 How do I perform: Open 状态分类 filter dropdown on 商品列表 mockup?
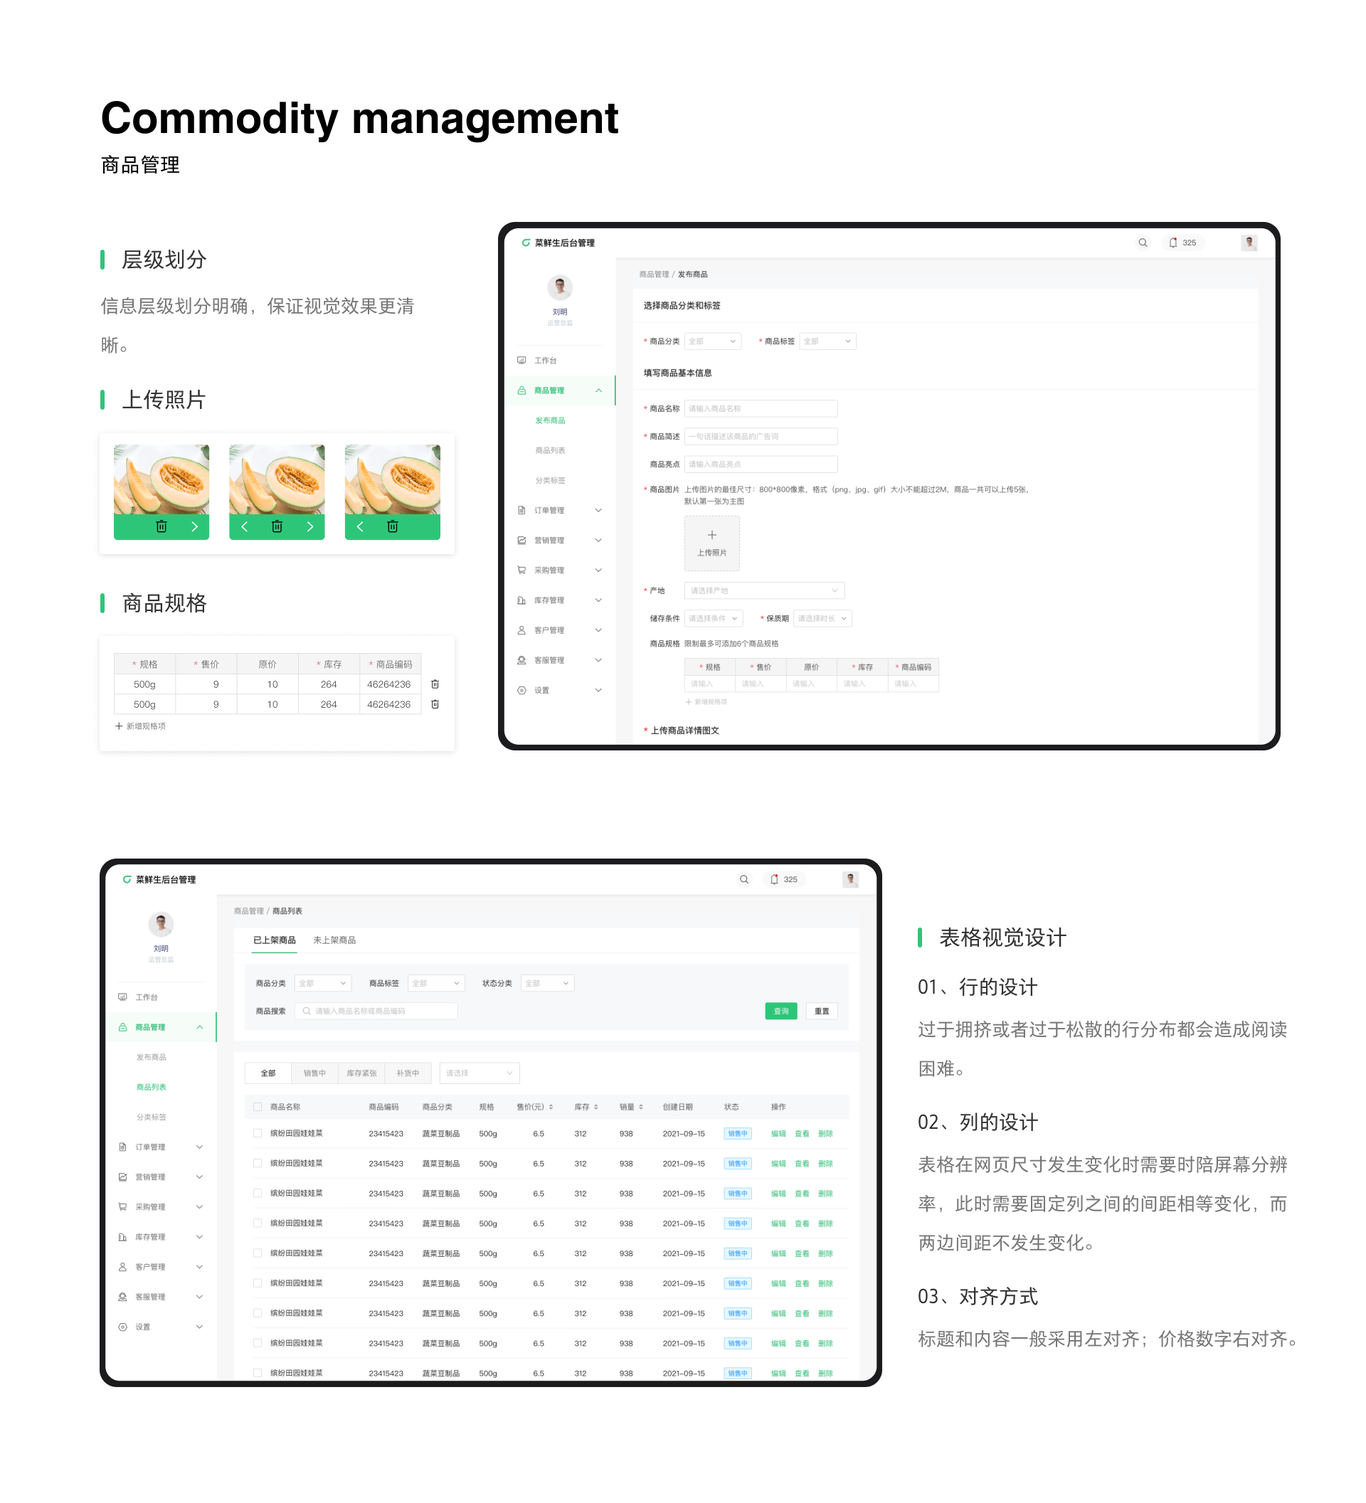click(x=548, y=983)
